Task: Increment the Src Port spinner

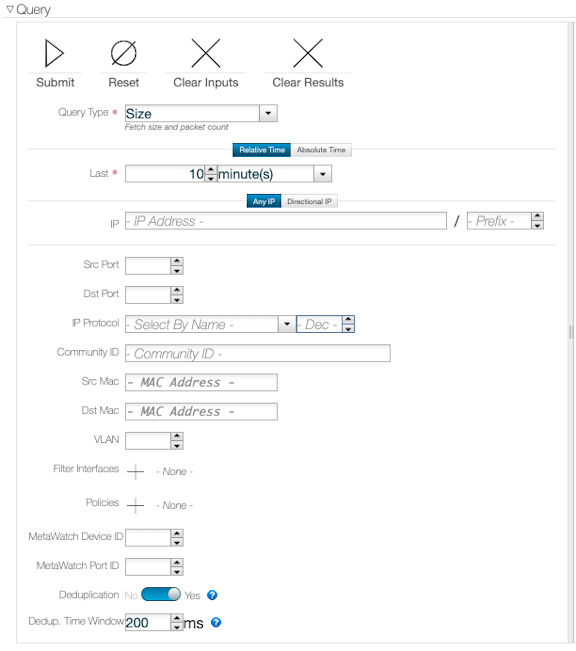Action: [177, 262]
